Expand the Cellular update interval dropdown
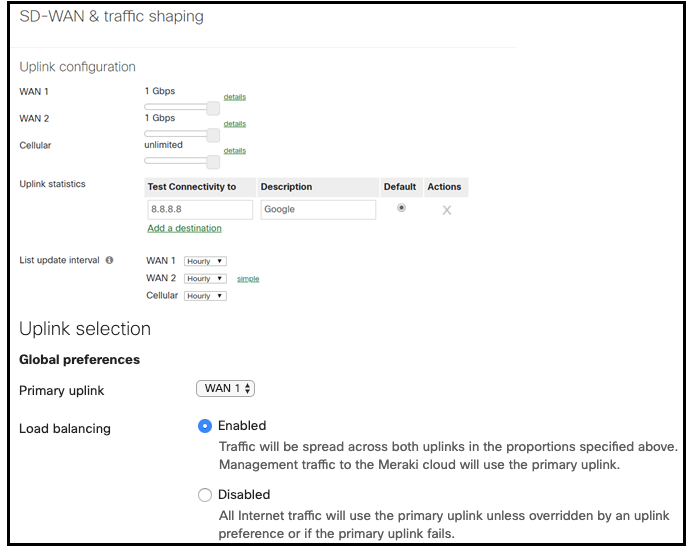Screen dimensions: 690x547 click(x=205, y=296)
